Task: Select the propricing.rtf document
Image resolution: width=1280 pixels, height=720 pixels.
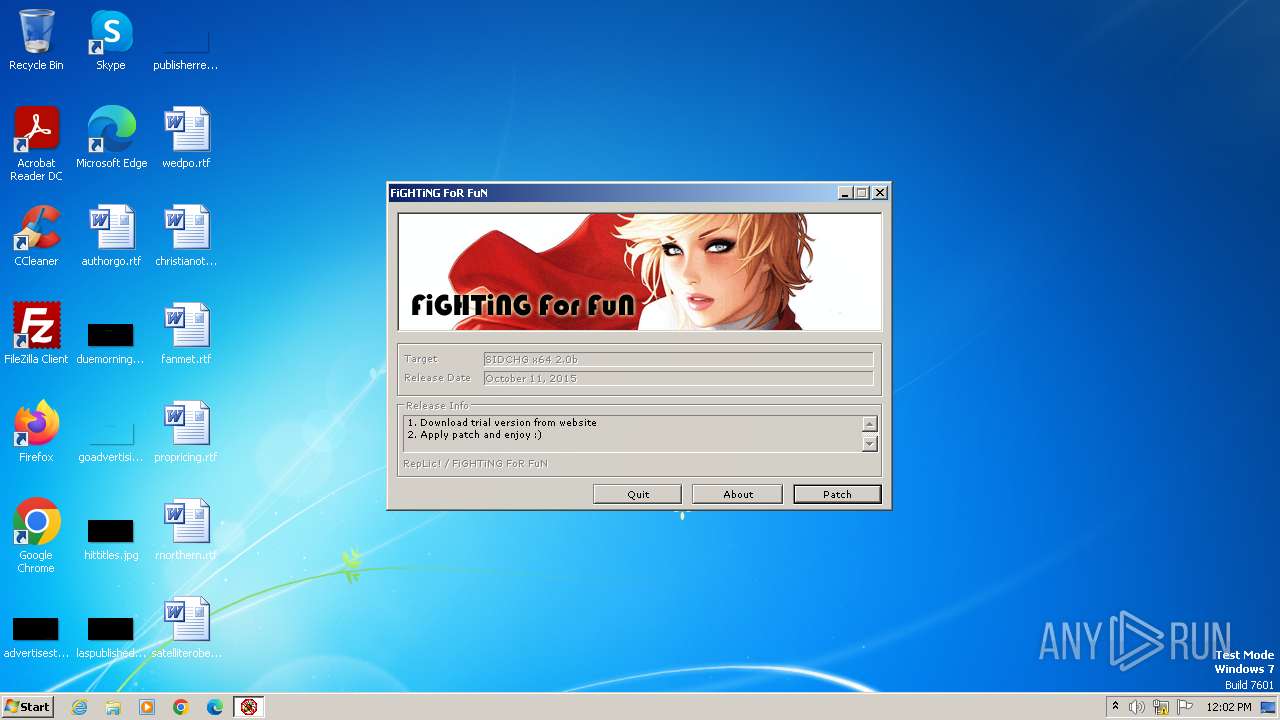Action: tap(186, 432)
